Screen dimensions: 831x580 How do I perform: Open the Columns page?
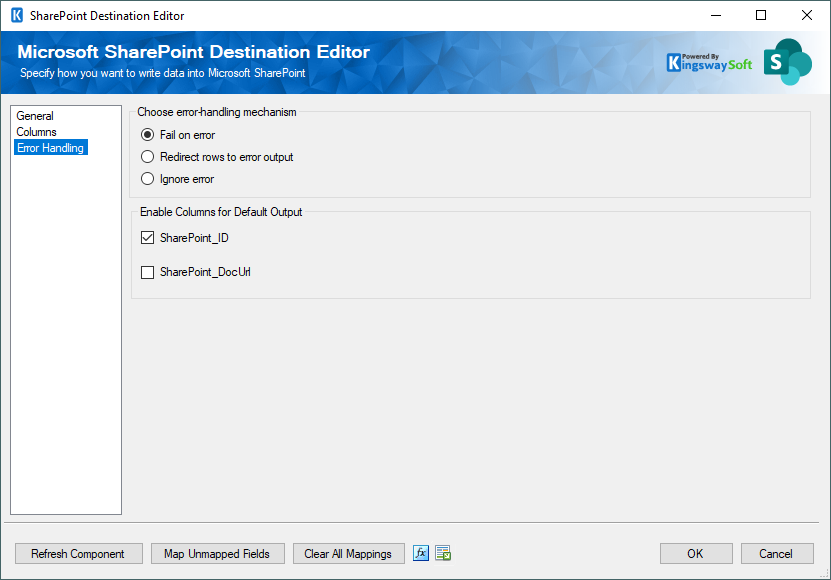pyautogui.click(x=36, y=131)
